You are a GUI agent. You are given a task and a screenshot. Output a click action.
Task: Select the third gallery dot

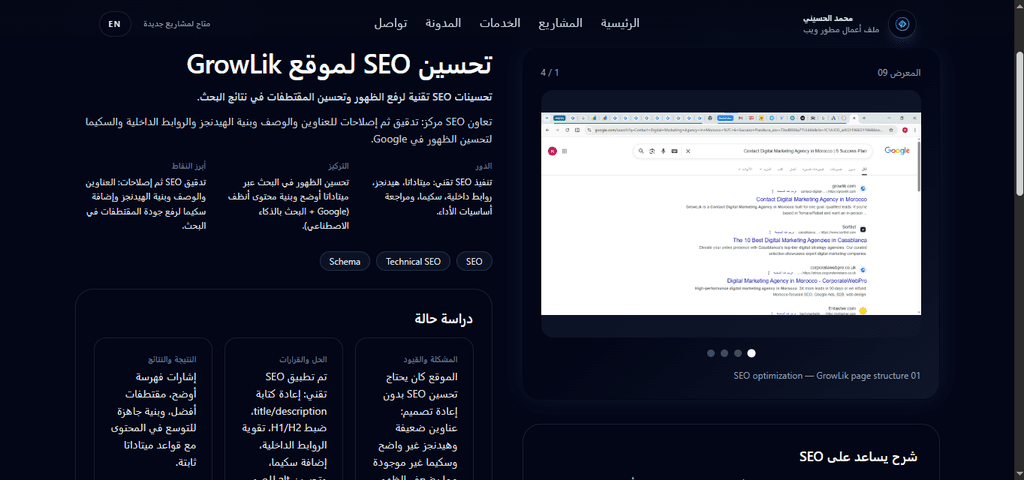738,353
